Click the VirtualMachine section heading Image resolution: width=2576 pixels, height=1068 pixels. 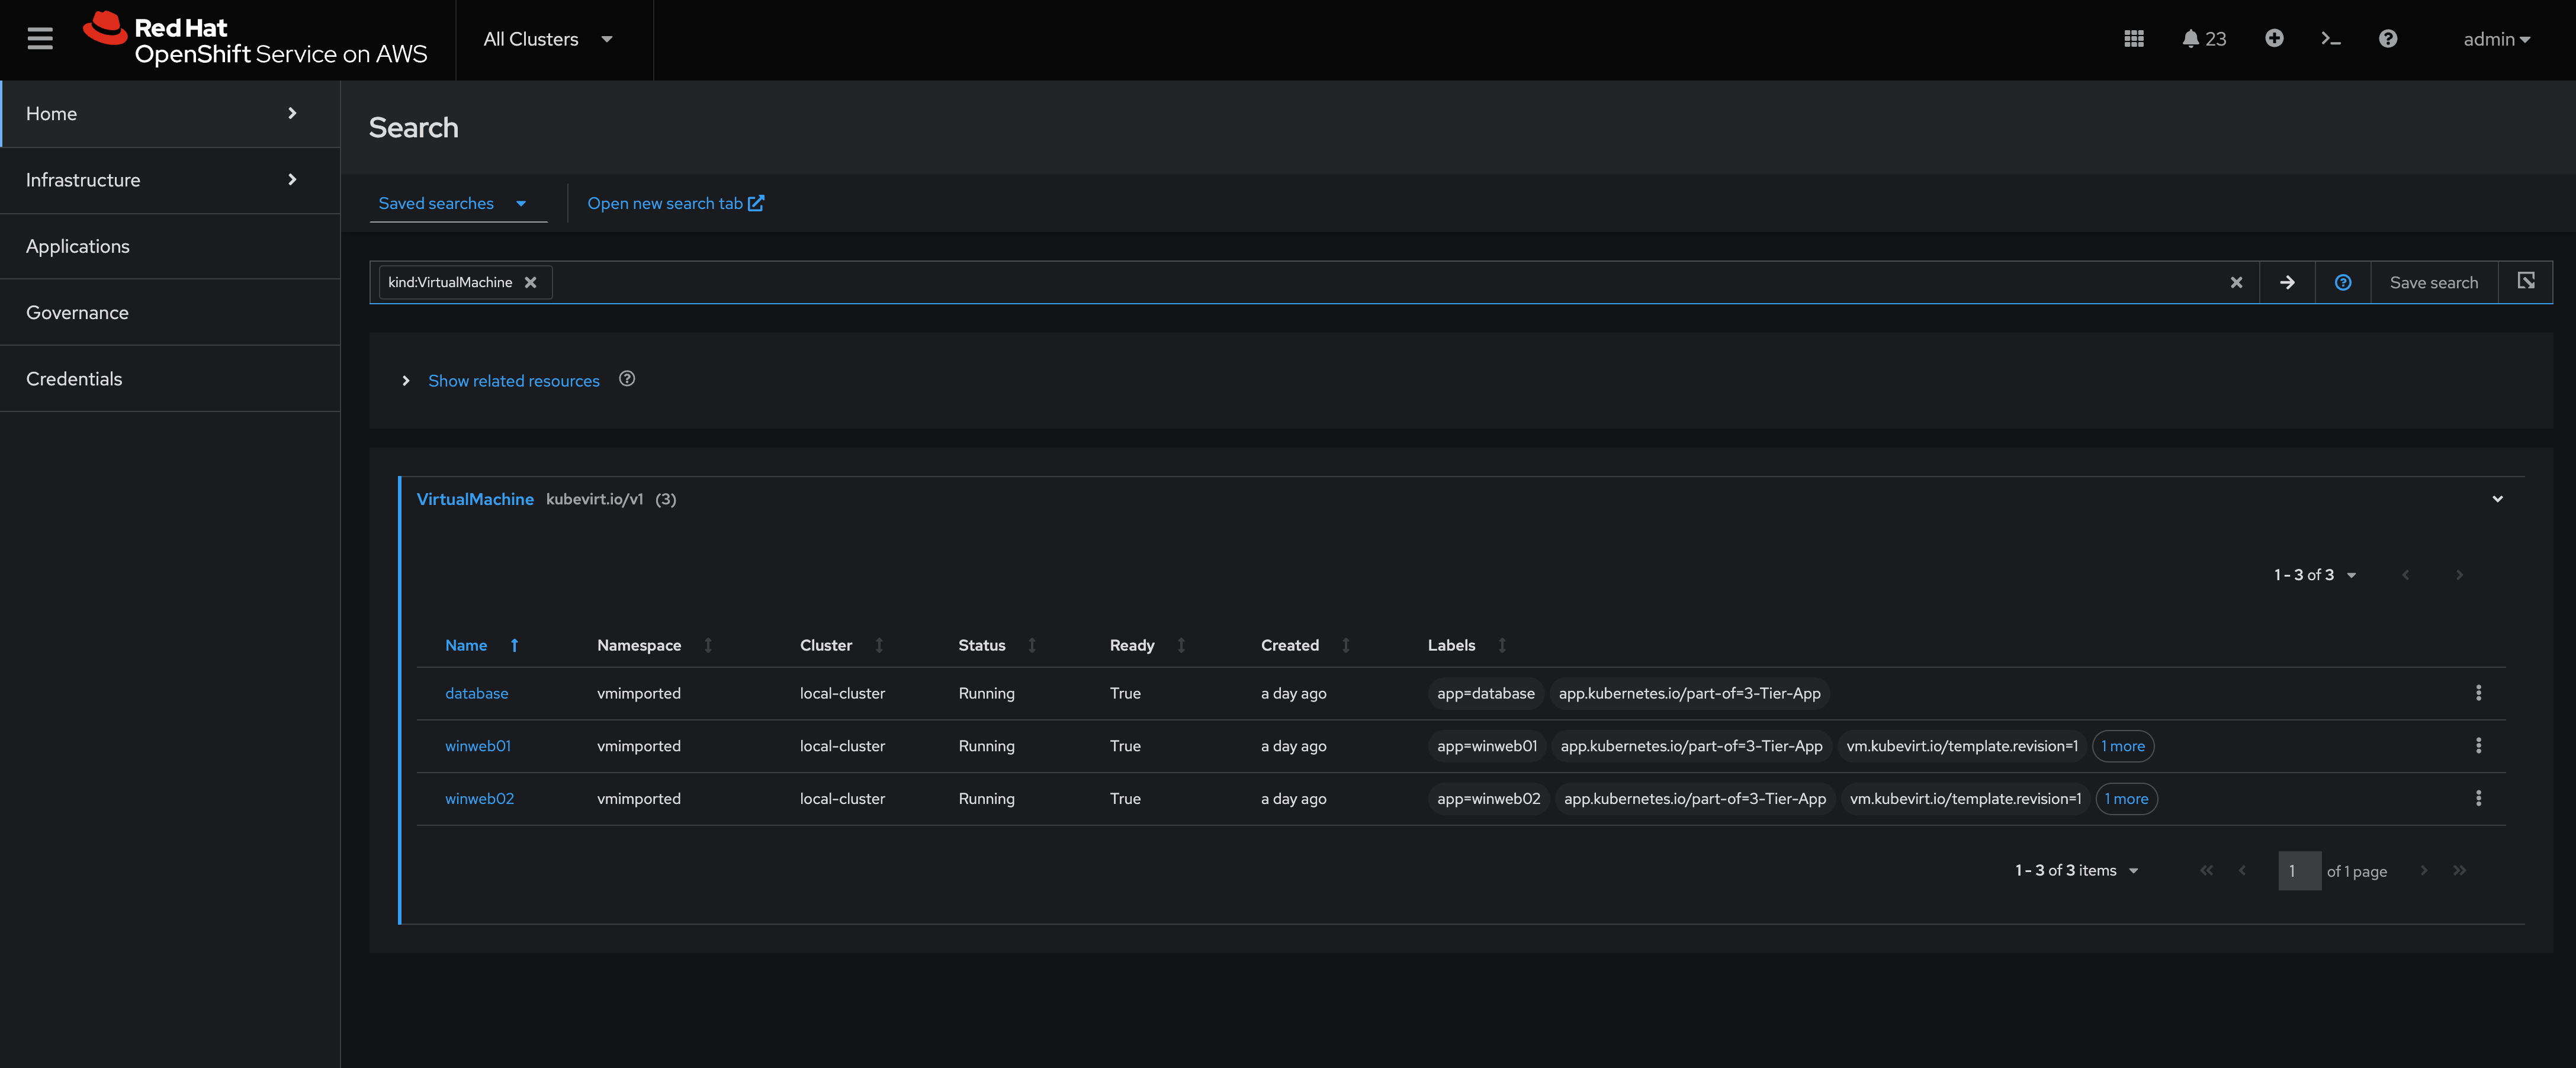click(475, 499)
